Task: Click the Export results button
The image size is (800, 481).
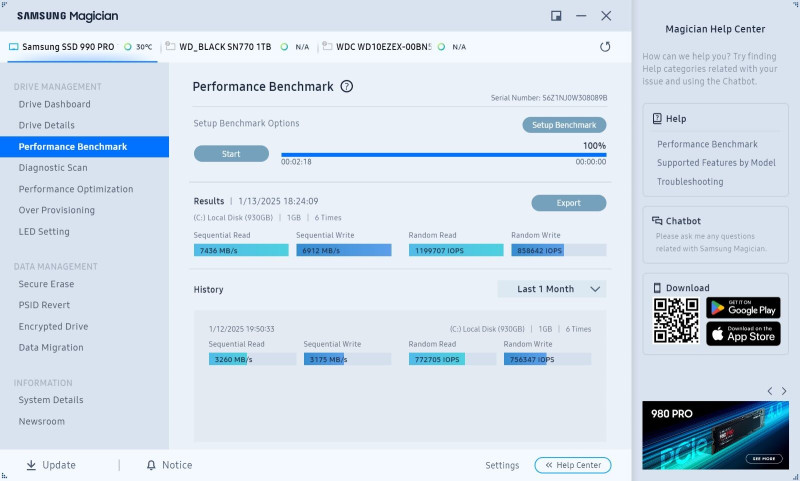Action: point(568,203)
